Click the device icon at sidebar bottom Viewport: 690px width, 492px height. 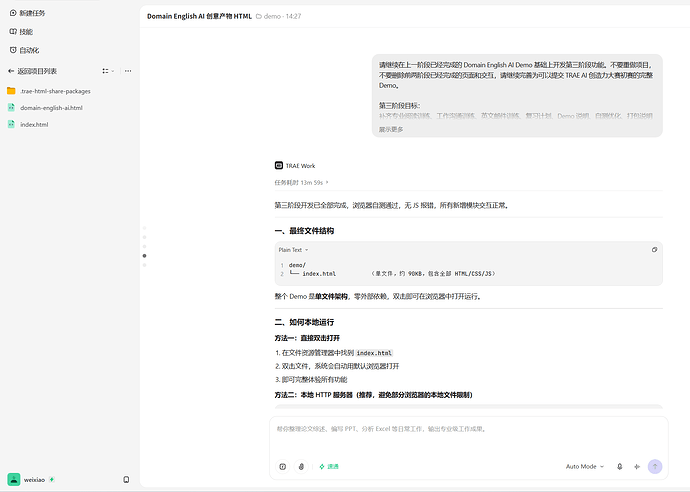126,479
